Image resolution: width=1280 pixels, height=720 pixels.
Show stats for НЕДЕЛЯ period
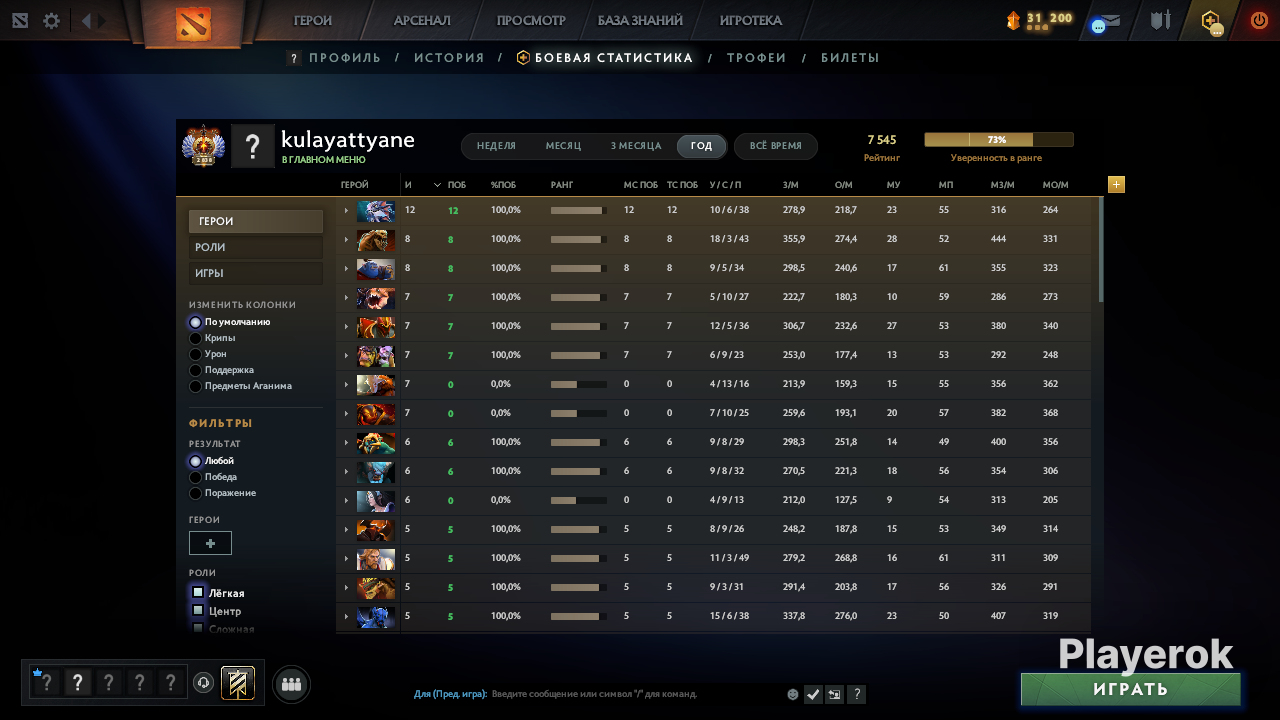496,146
